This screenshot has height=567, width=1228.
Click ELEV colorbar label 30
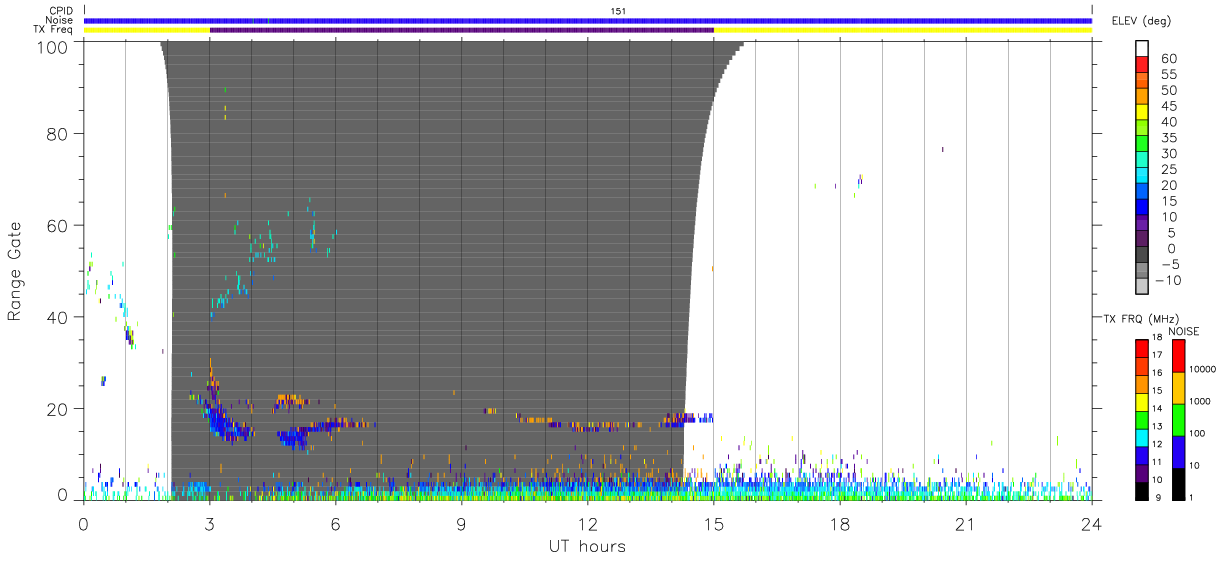coord(1169,153)
